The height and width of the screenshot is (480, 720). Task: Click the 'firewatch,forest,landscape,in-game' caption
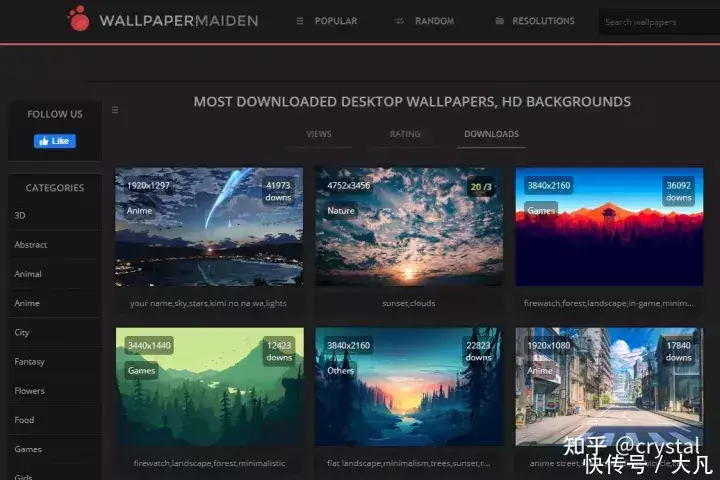point(609,303)
